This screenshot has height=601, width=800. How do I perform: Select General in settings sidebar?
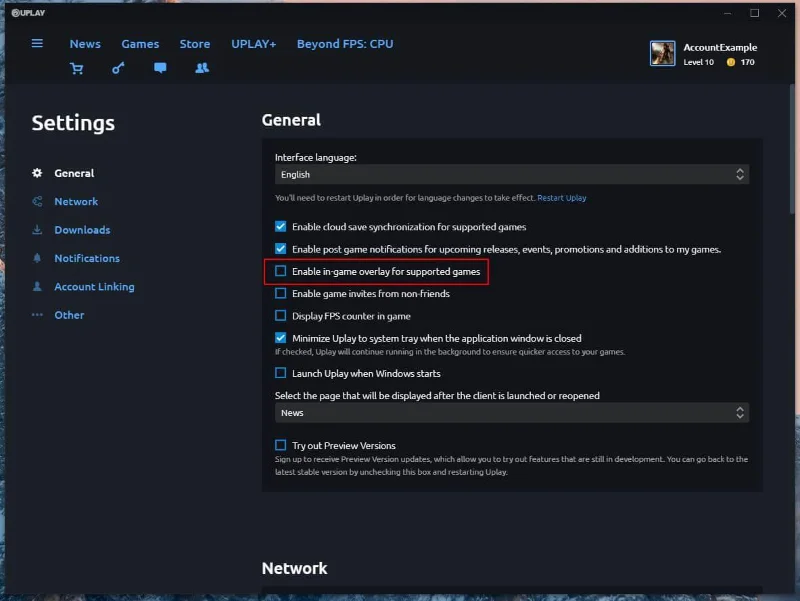[74, 173]
